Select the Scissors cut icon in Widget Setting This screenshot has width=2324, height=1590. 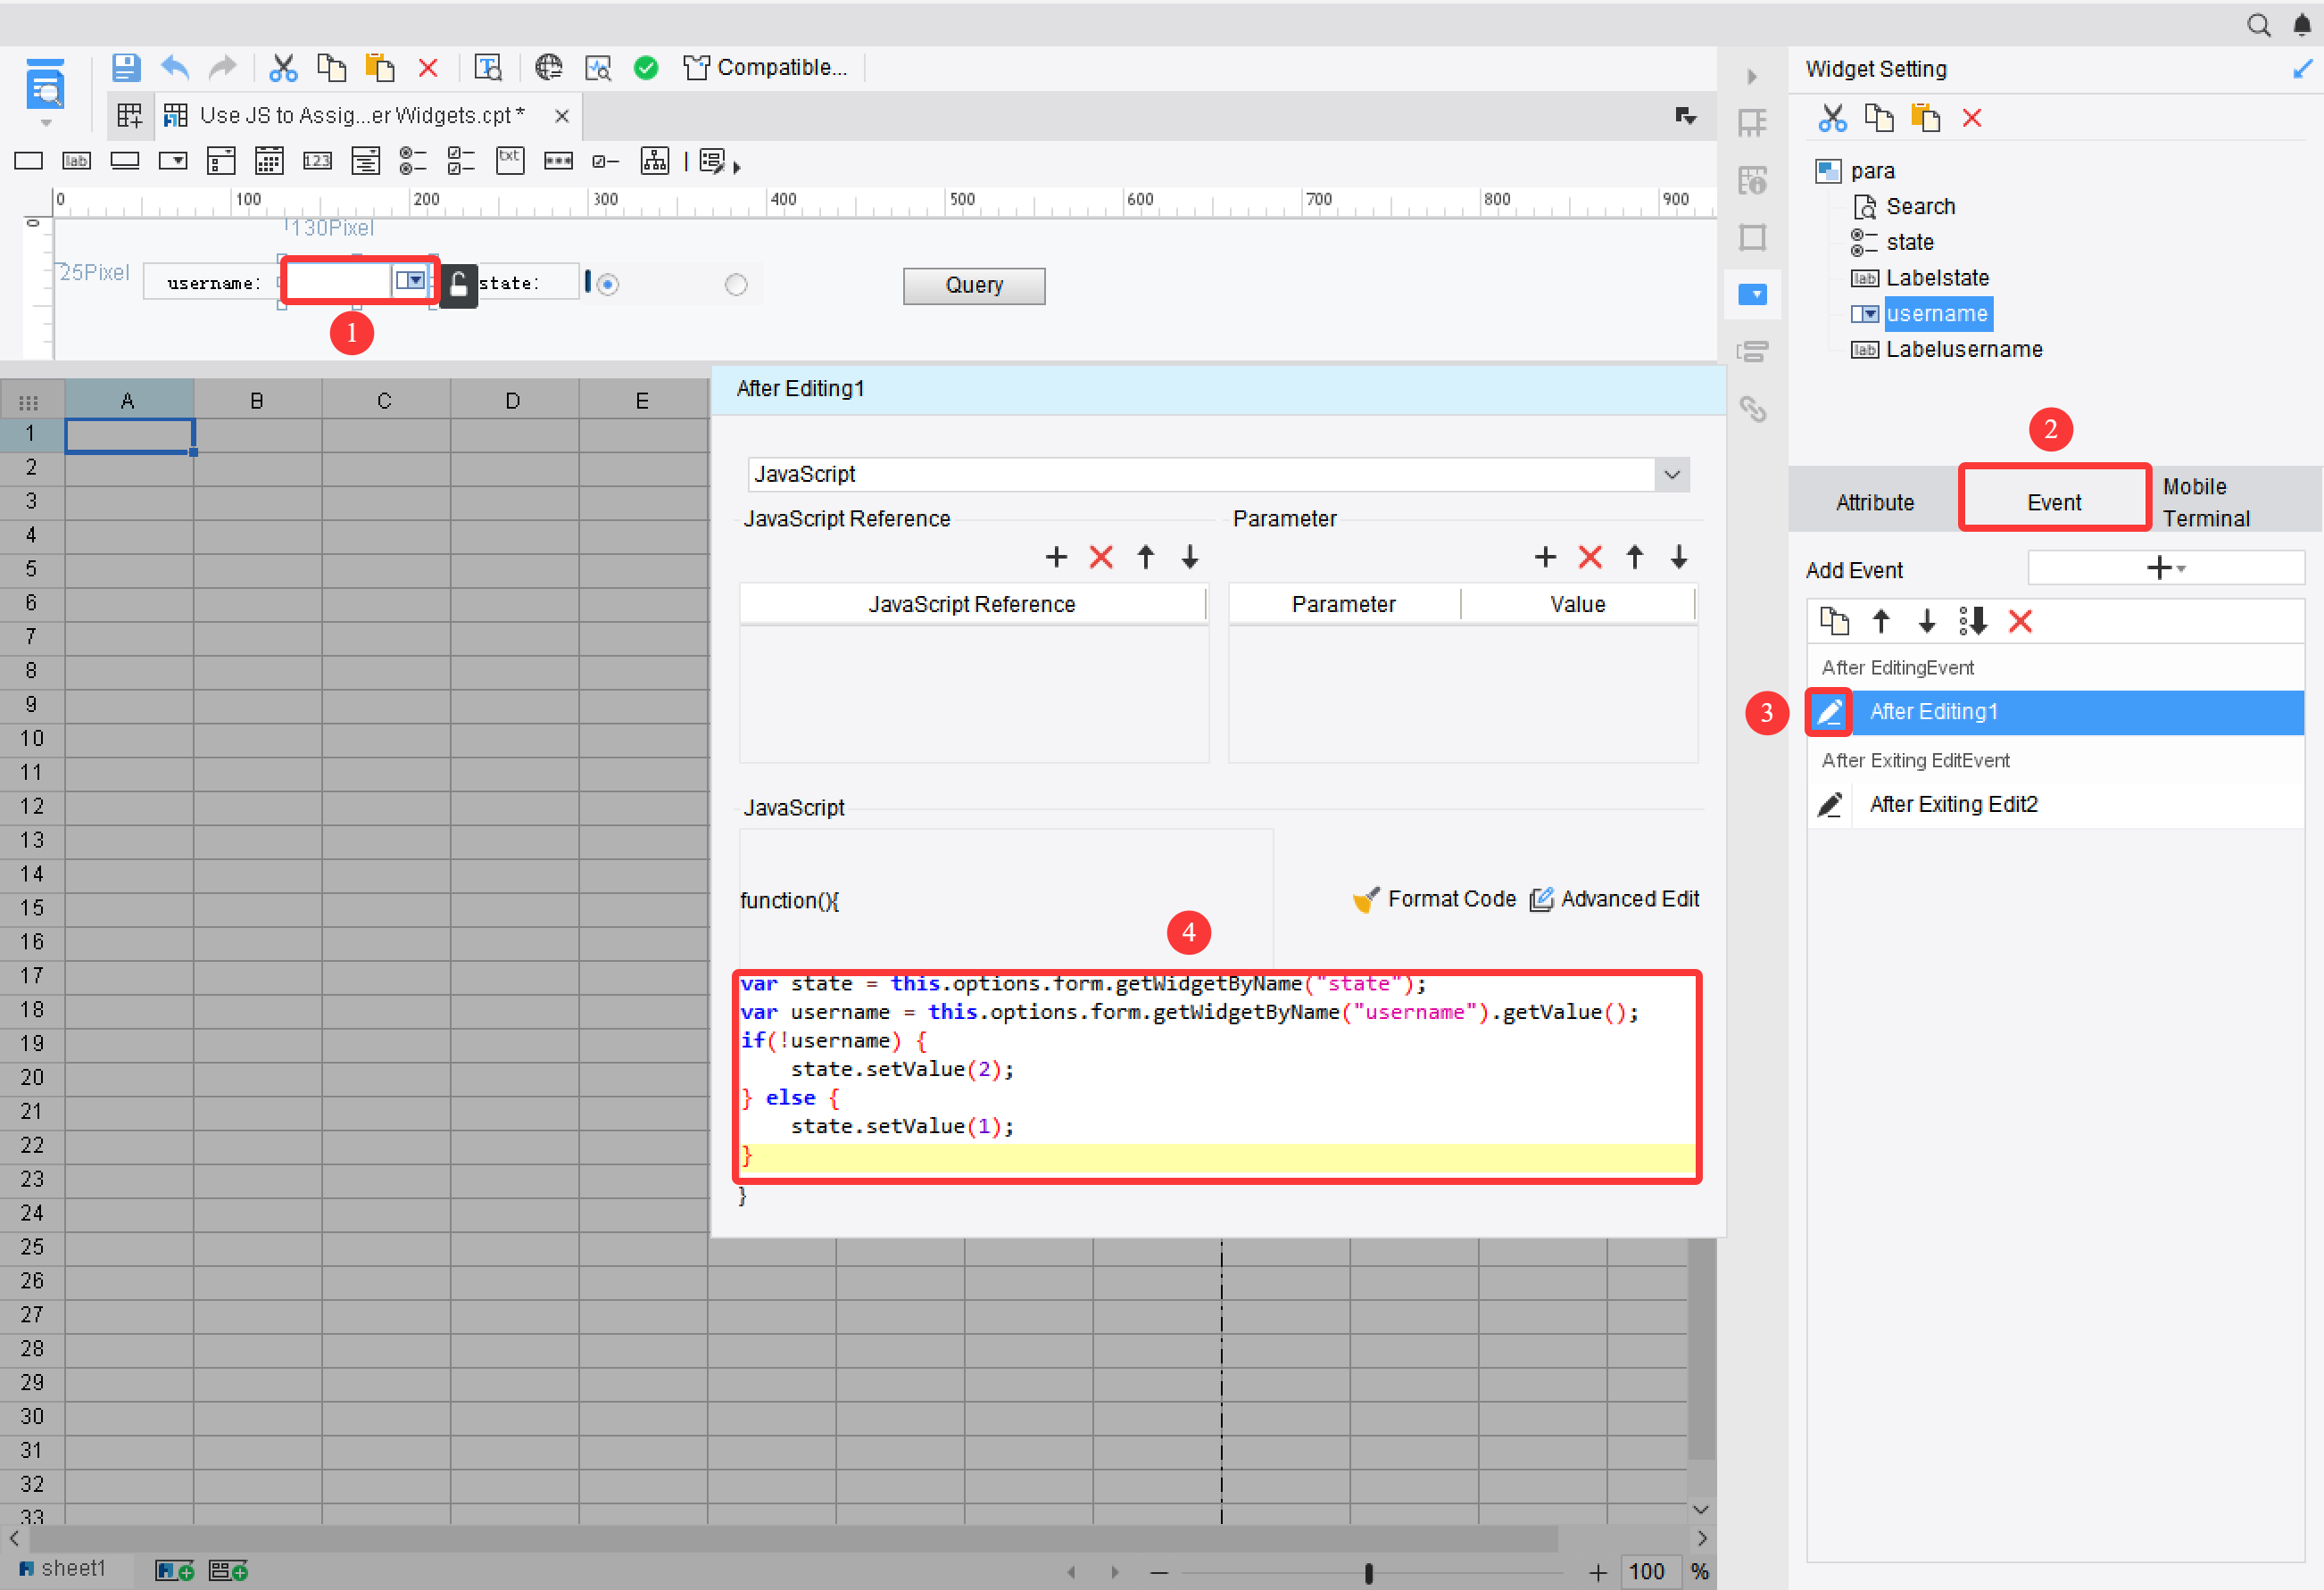click(x=1832, y=117)
